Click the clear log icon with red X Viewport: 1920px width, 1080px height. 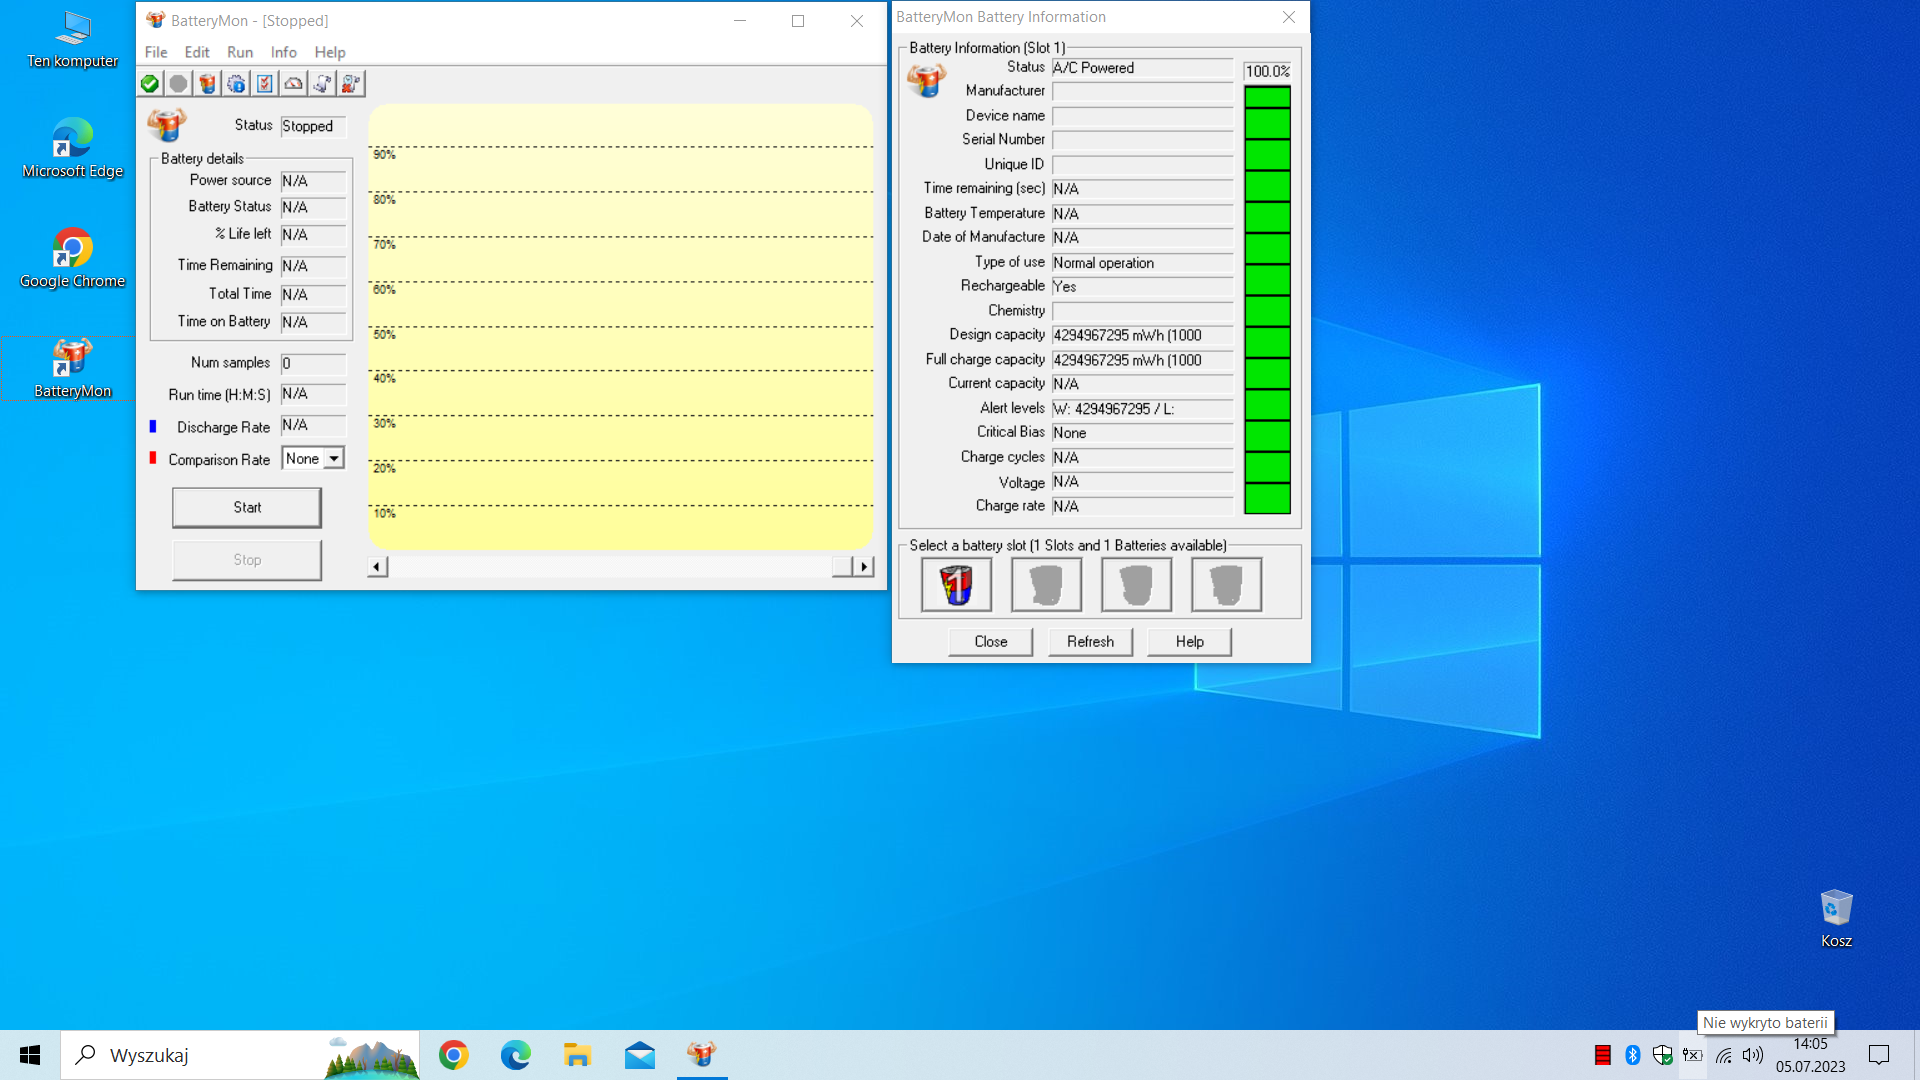coord(351,84)
